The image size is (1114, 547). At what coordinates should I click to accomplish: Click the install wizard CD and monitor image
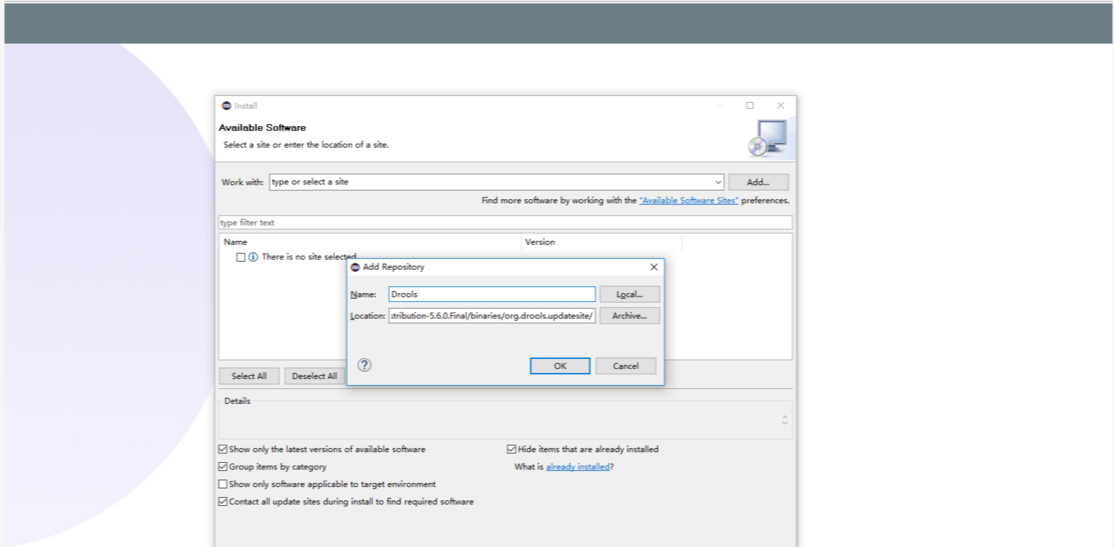[x=767, y=138]
